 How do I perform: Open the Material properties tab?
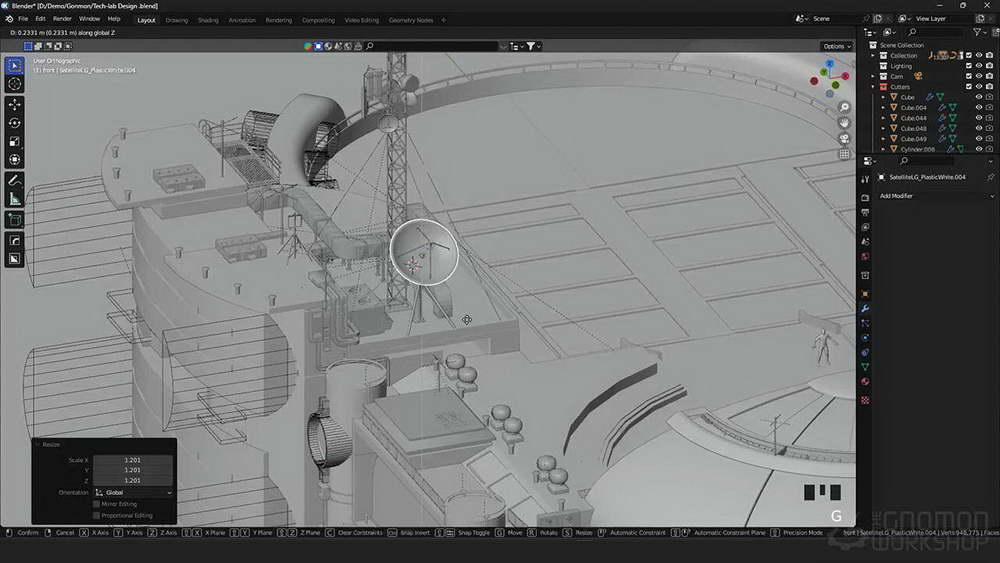(865, 382)
